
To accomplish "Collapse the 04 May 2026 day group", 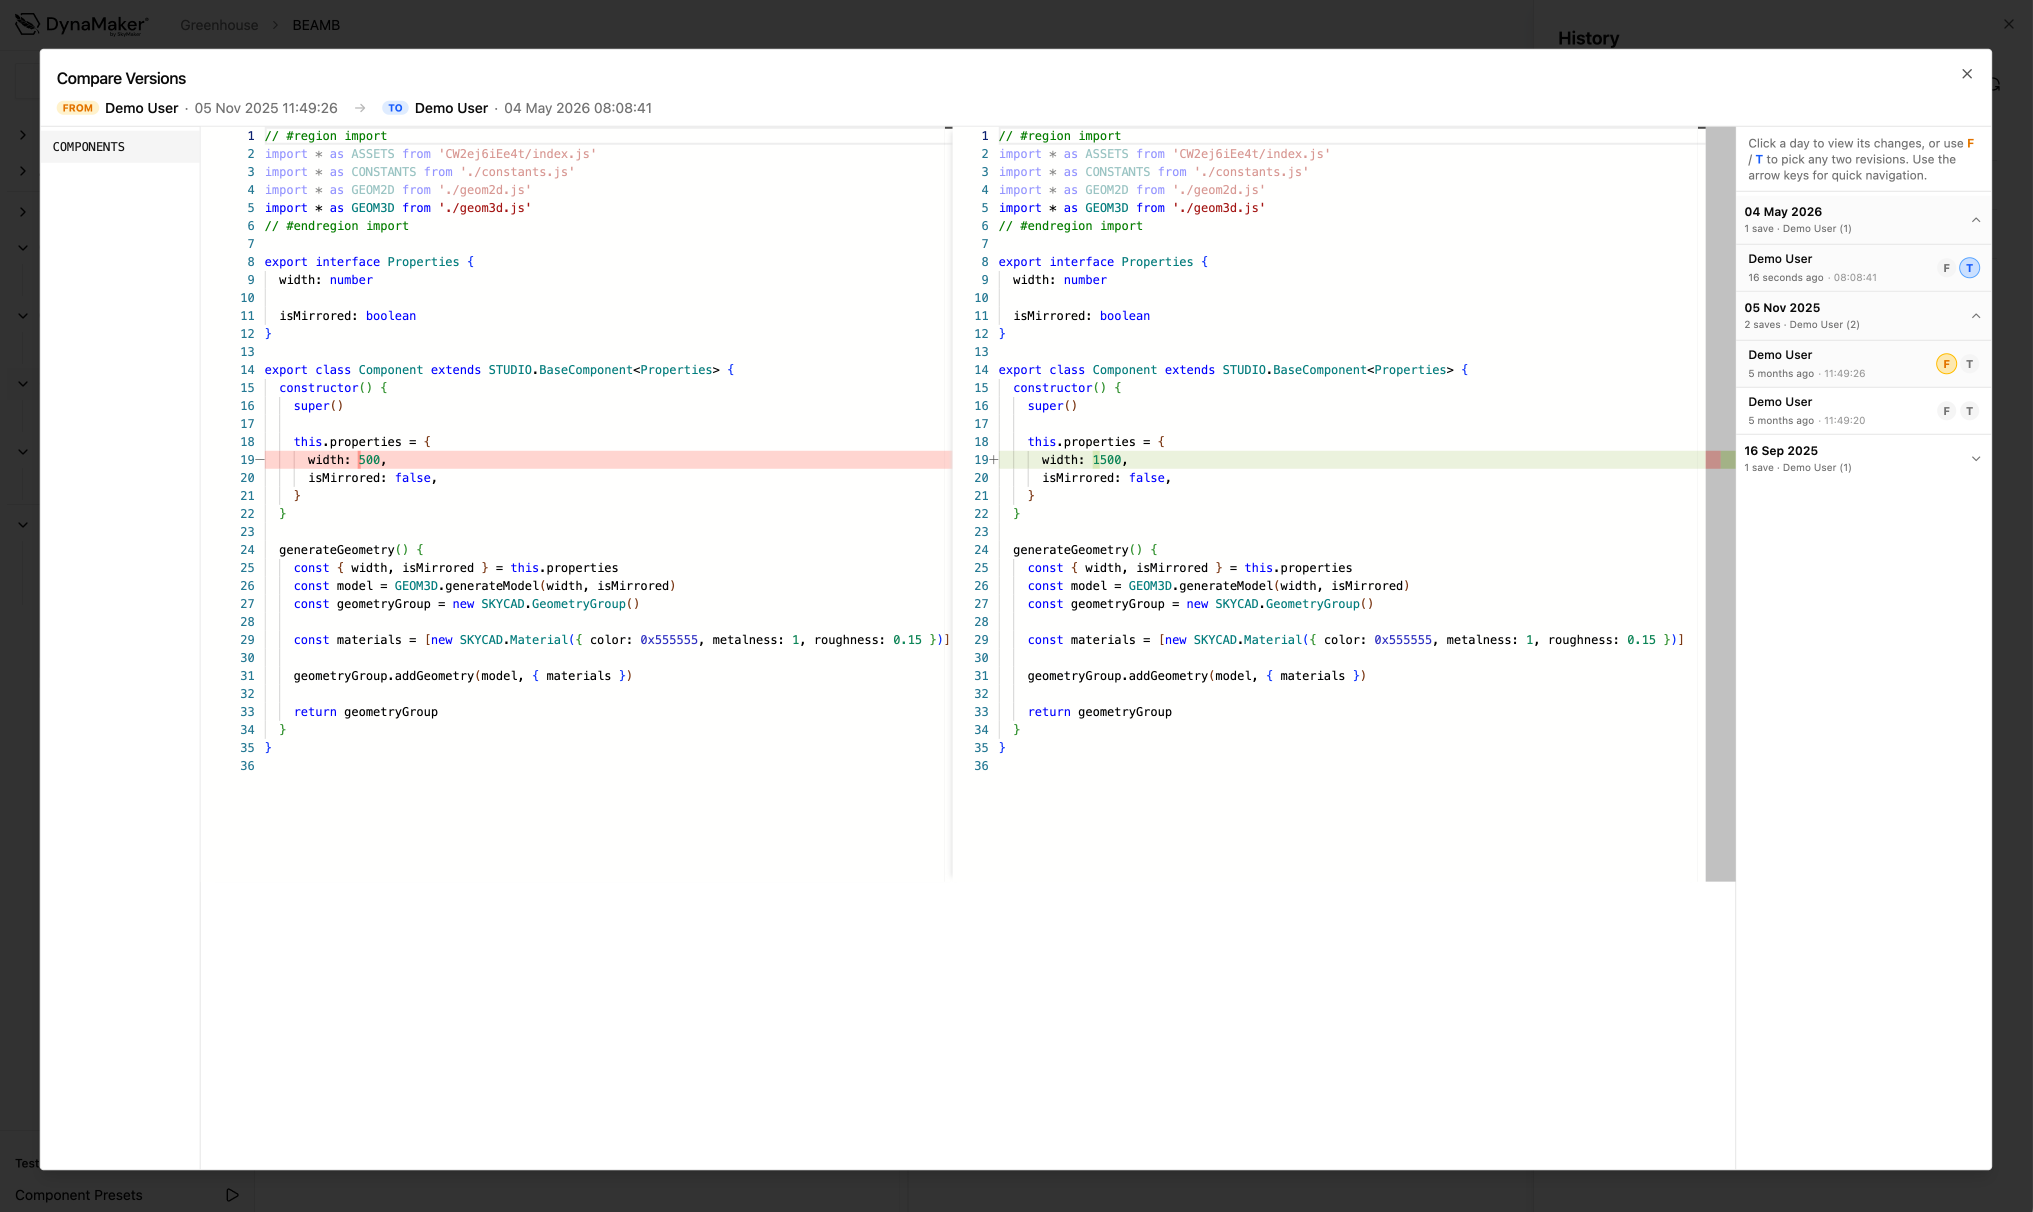I will click(x=1975, y=220).
